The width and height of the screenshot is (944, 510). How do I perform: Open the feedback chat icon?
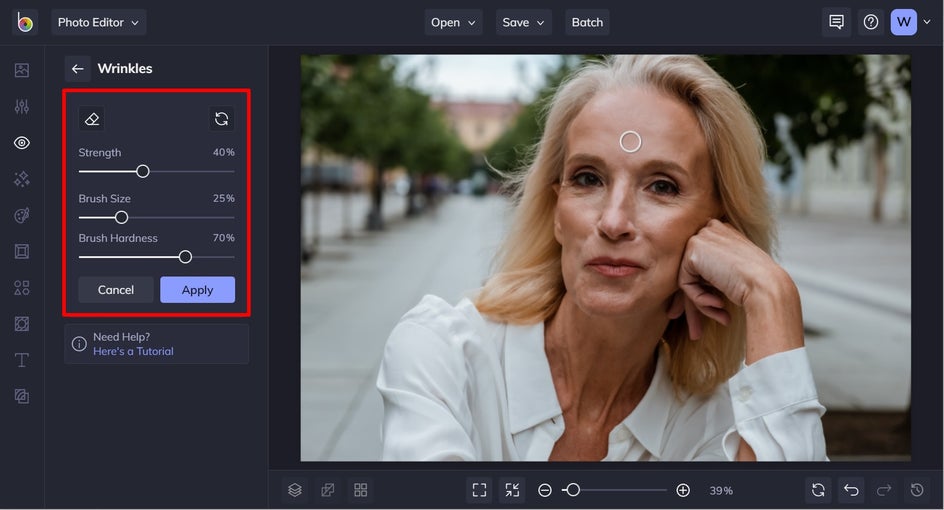[x=836, y=22]
